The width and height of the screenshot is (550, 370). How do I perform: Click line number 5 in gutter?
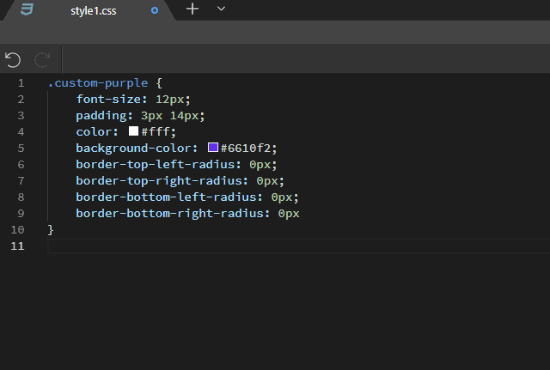[x=21, y=148]
